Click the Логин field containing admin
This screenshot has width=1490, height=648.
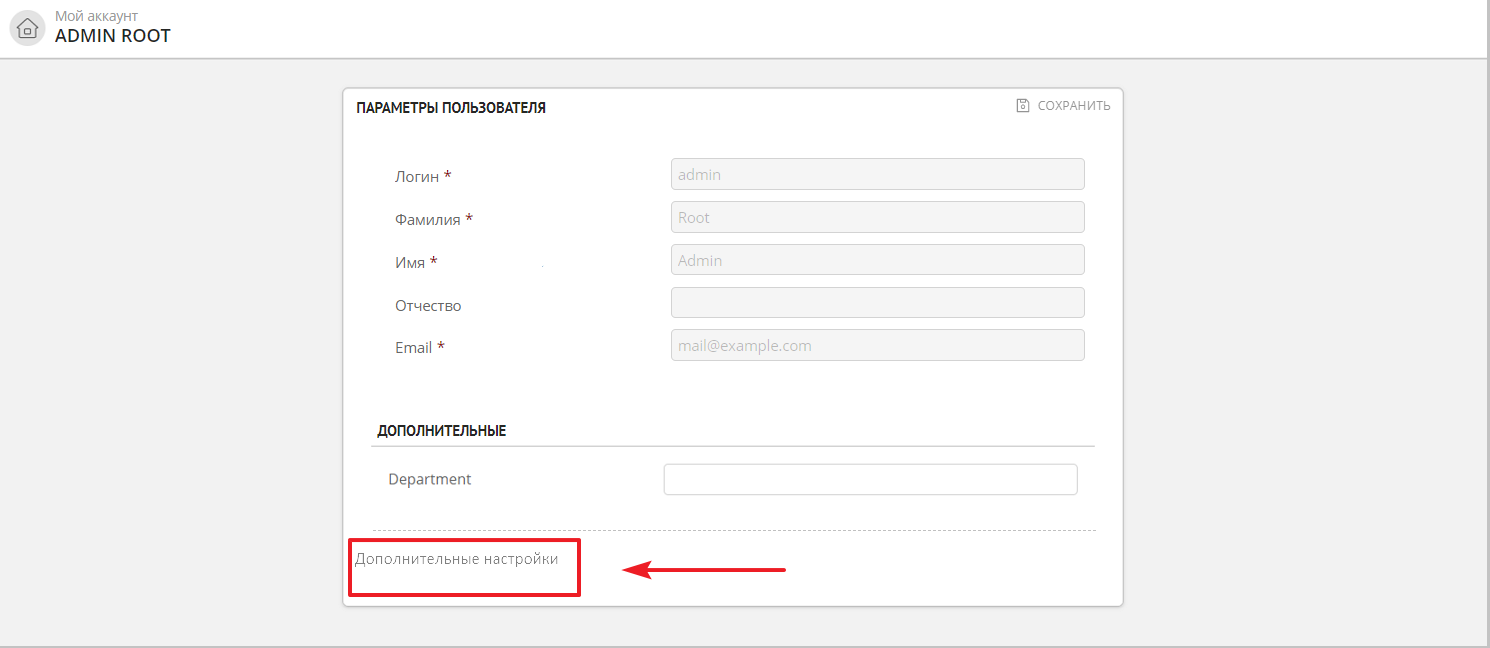point(877,175)
